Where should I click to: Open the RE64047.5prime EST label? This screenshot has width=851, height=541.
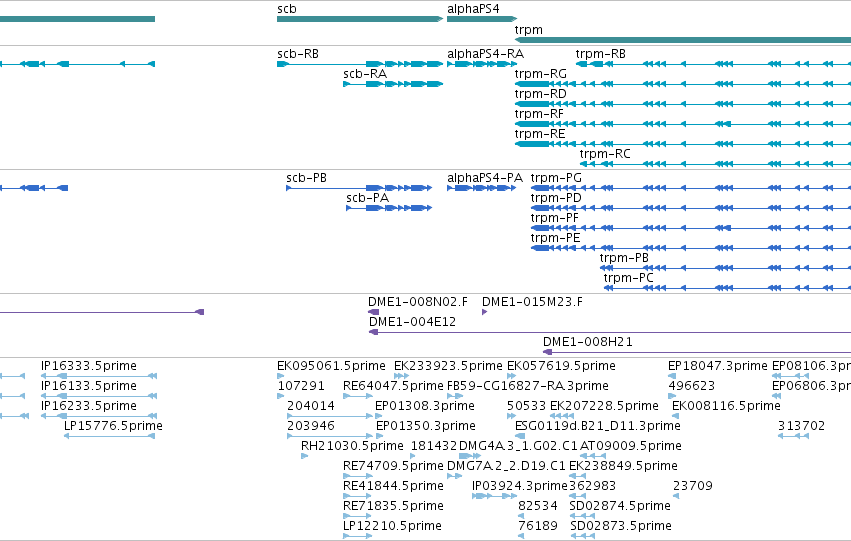point(393,386)
